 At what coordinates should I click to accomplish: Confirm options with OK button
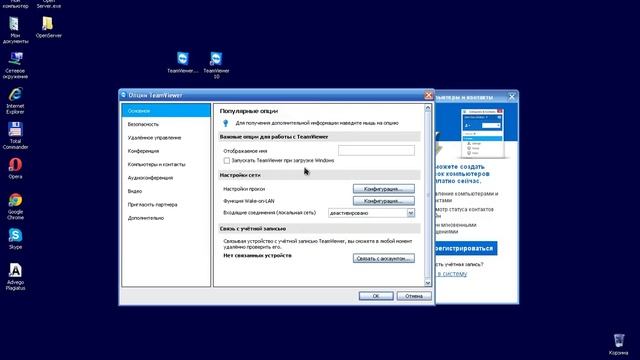click(376, 296)
